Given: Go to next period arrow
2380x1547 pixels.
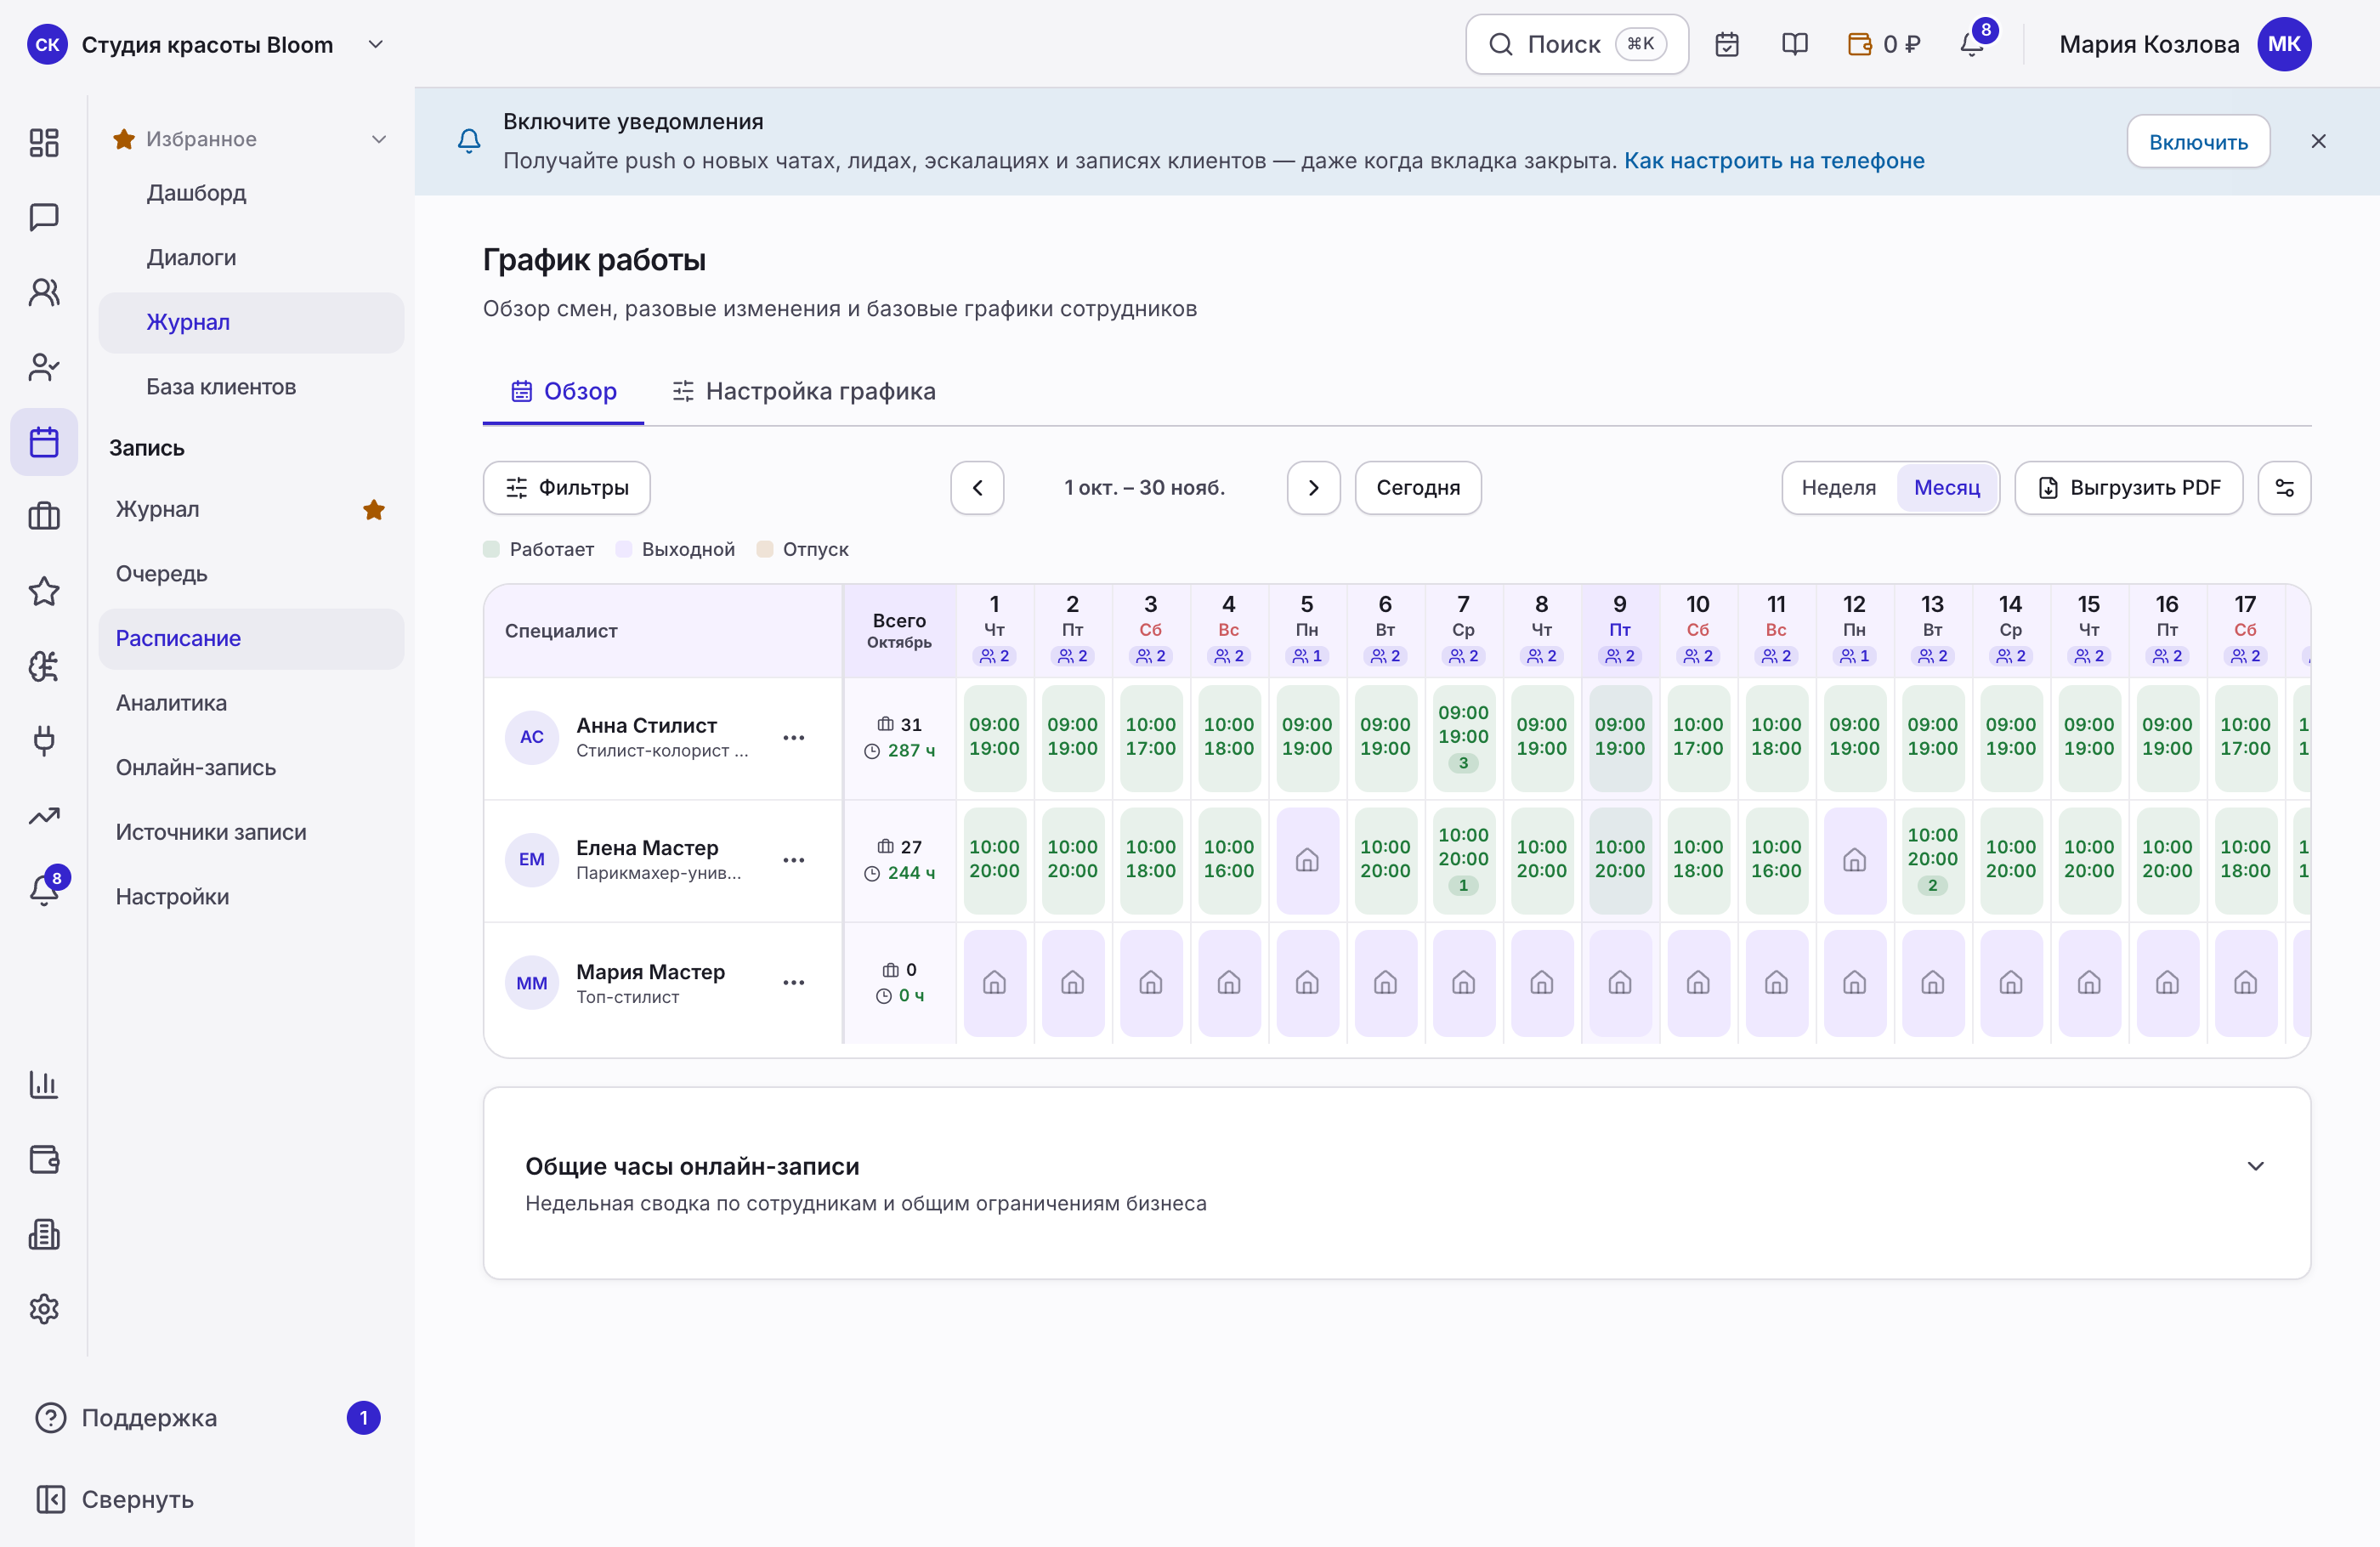Looking at the screenshot, I should tap(1313, 488).
